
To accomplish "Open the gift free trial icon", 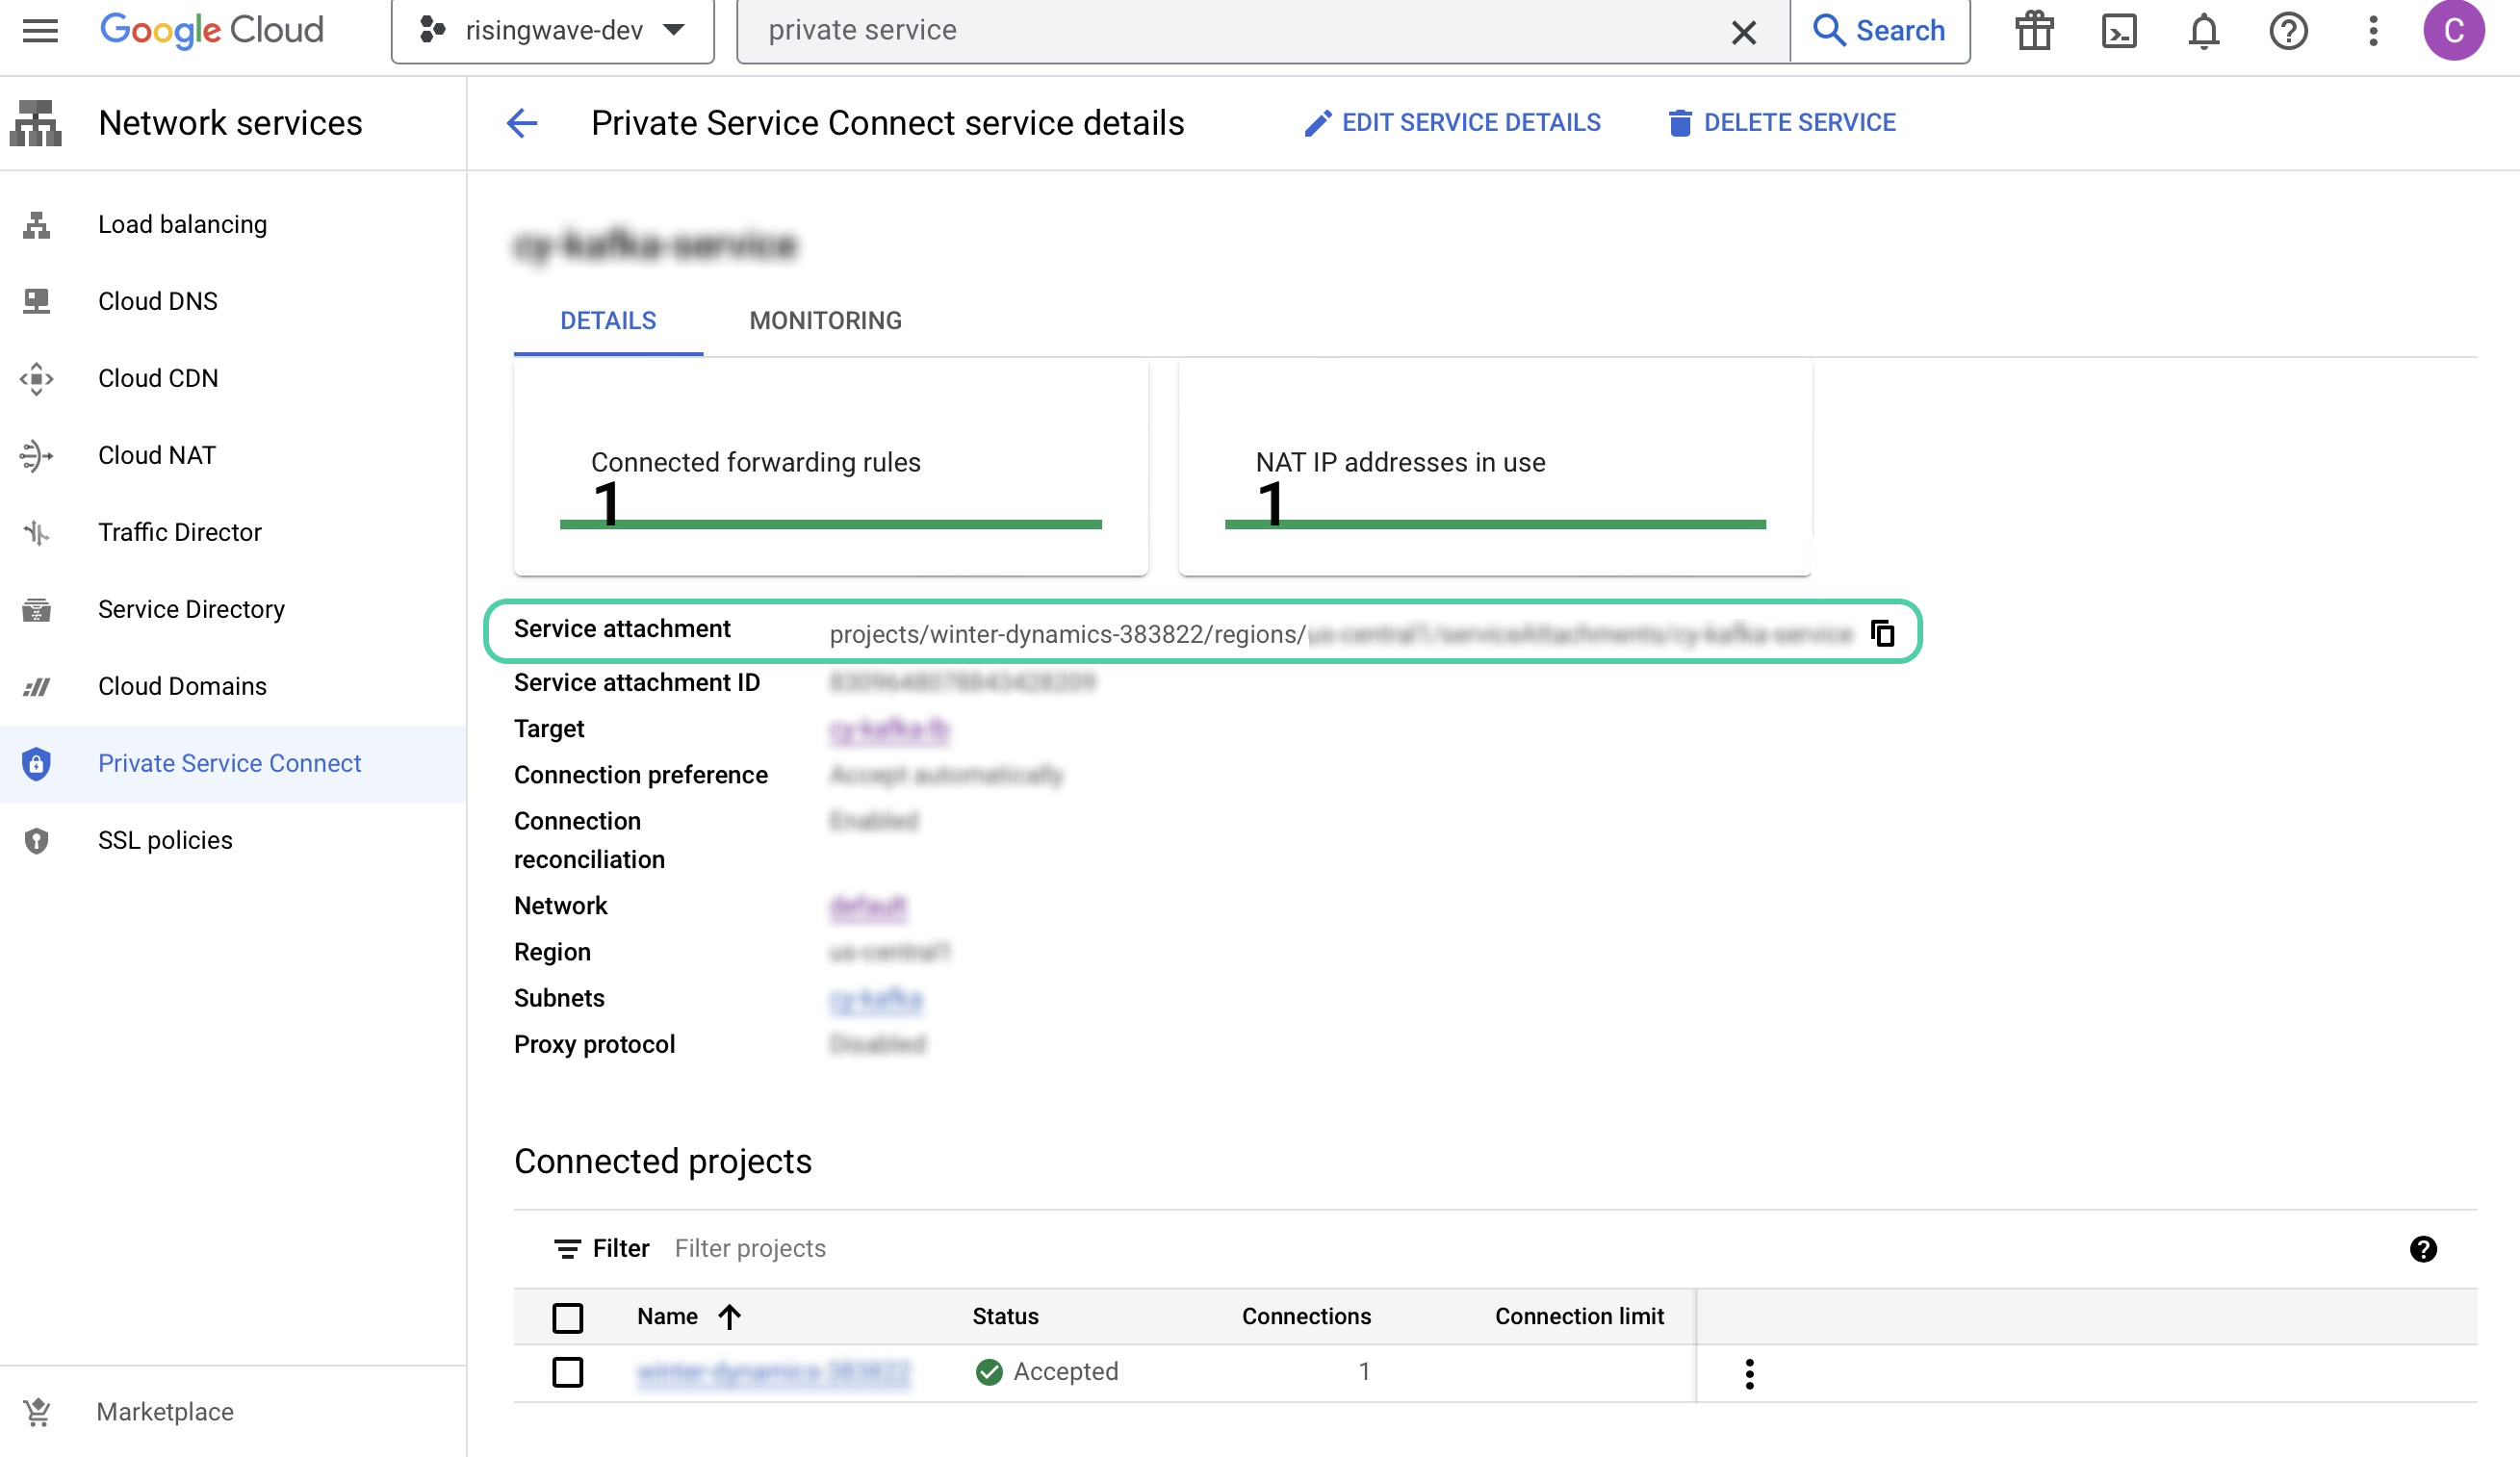I will point(2034,31).
